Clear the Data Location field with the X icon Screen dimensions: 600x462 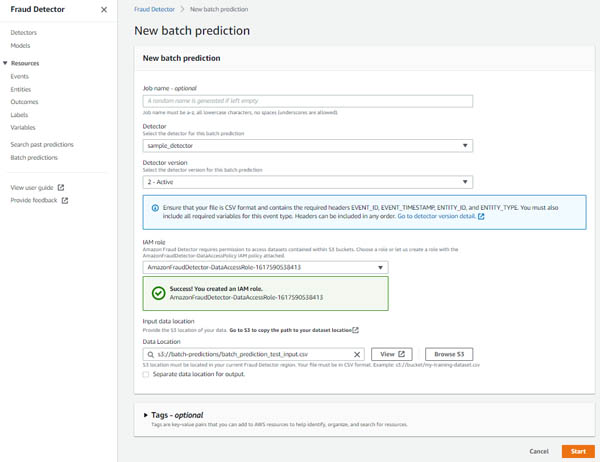[357, 354]
